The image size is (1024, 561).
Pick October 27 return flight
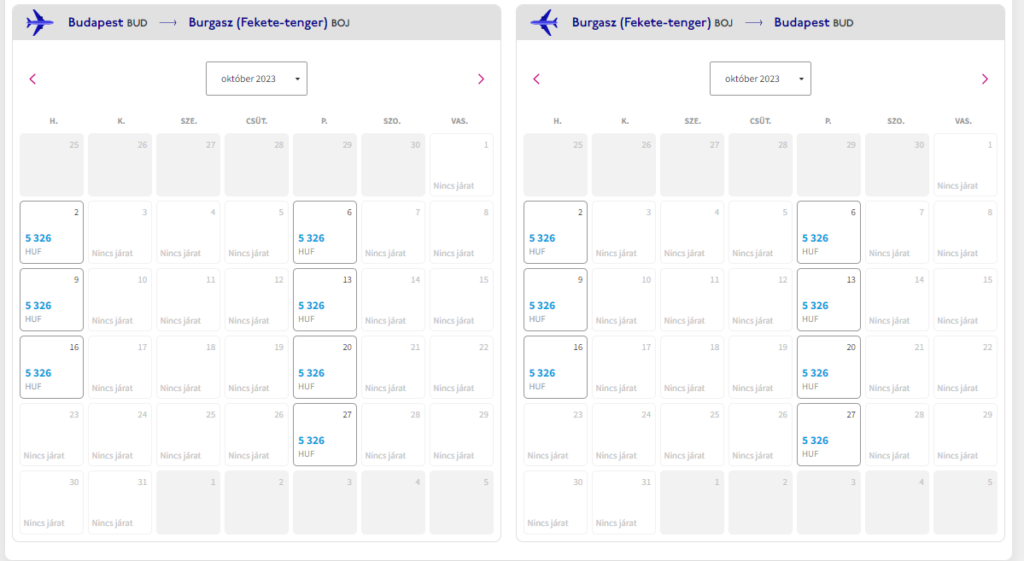[x=829, y=434]
